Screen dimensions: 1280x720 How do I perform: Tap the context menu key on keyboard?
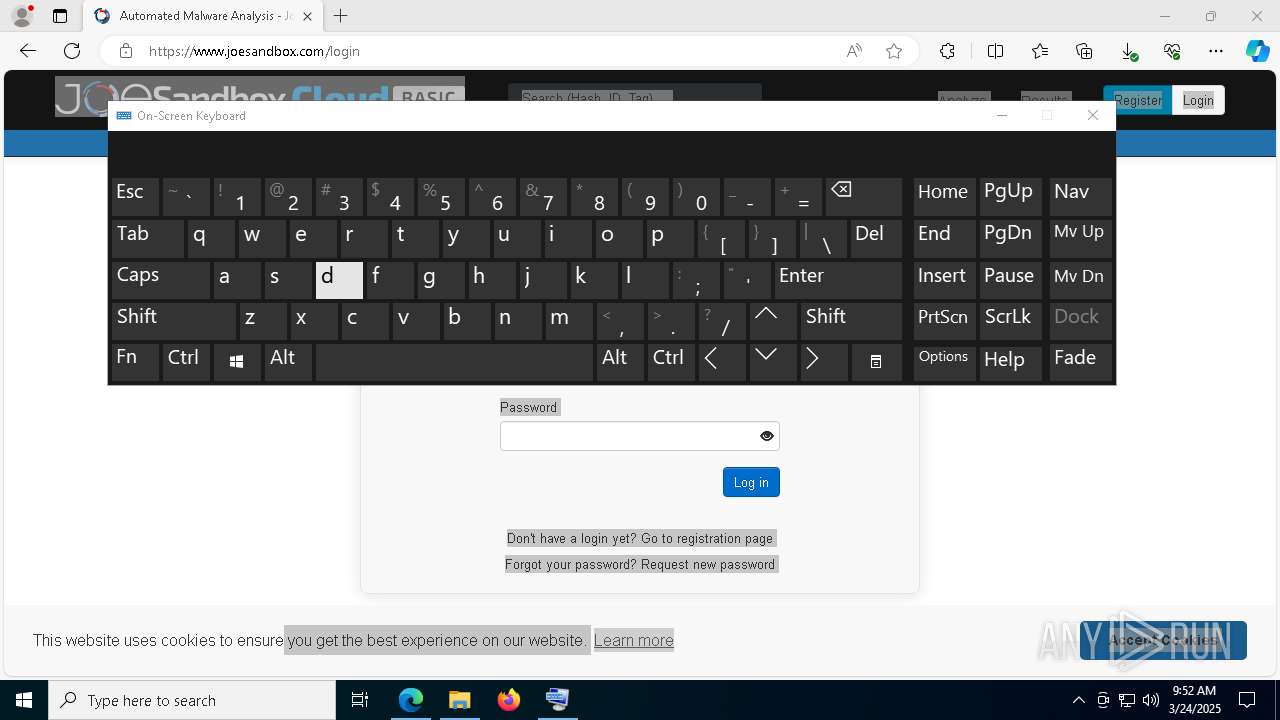pyautogui.click(x=876, y=362)
